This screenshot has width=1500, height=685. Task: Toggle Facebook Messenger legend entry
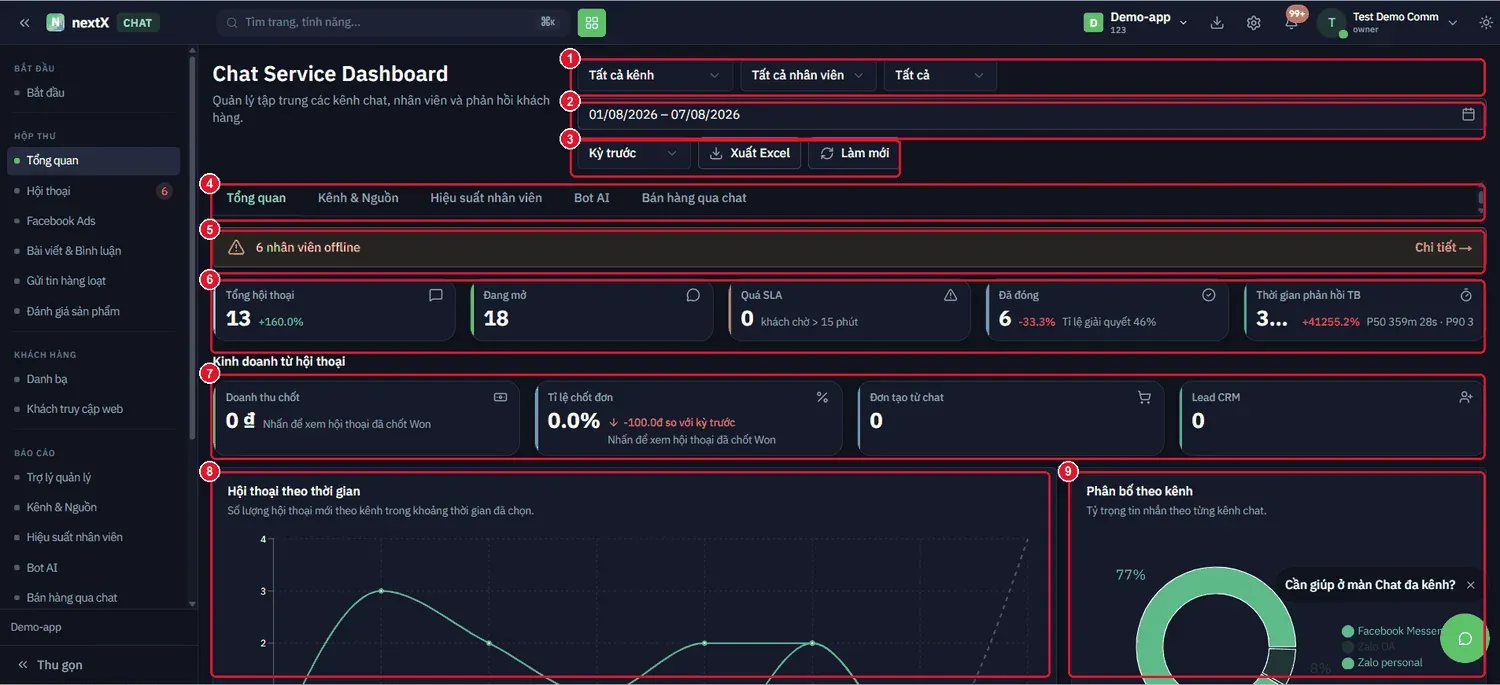1392,631
